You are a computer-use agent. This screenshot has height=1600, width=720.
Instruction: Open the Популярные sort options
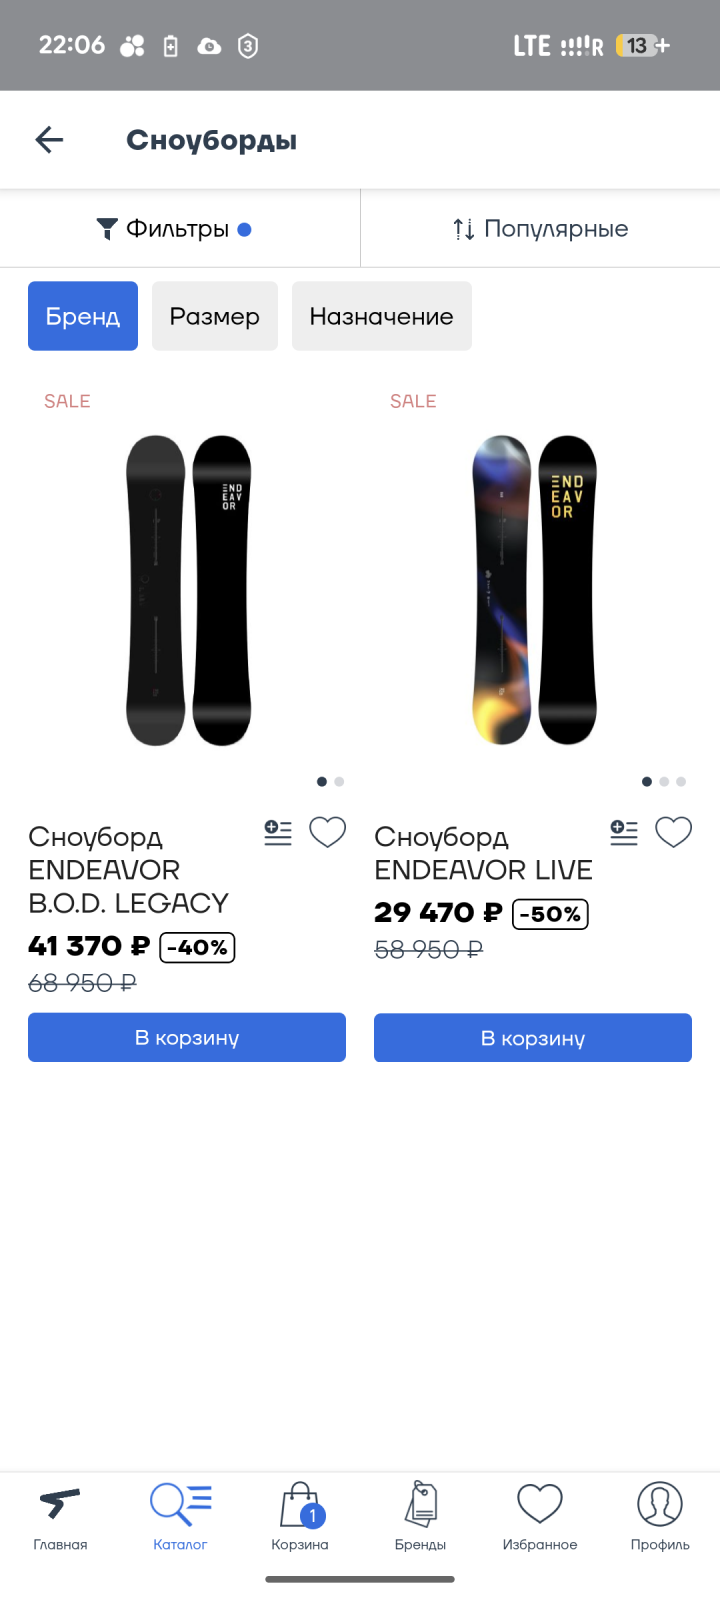540,229
